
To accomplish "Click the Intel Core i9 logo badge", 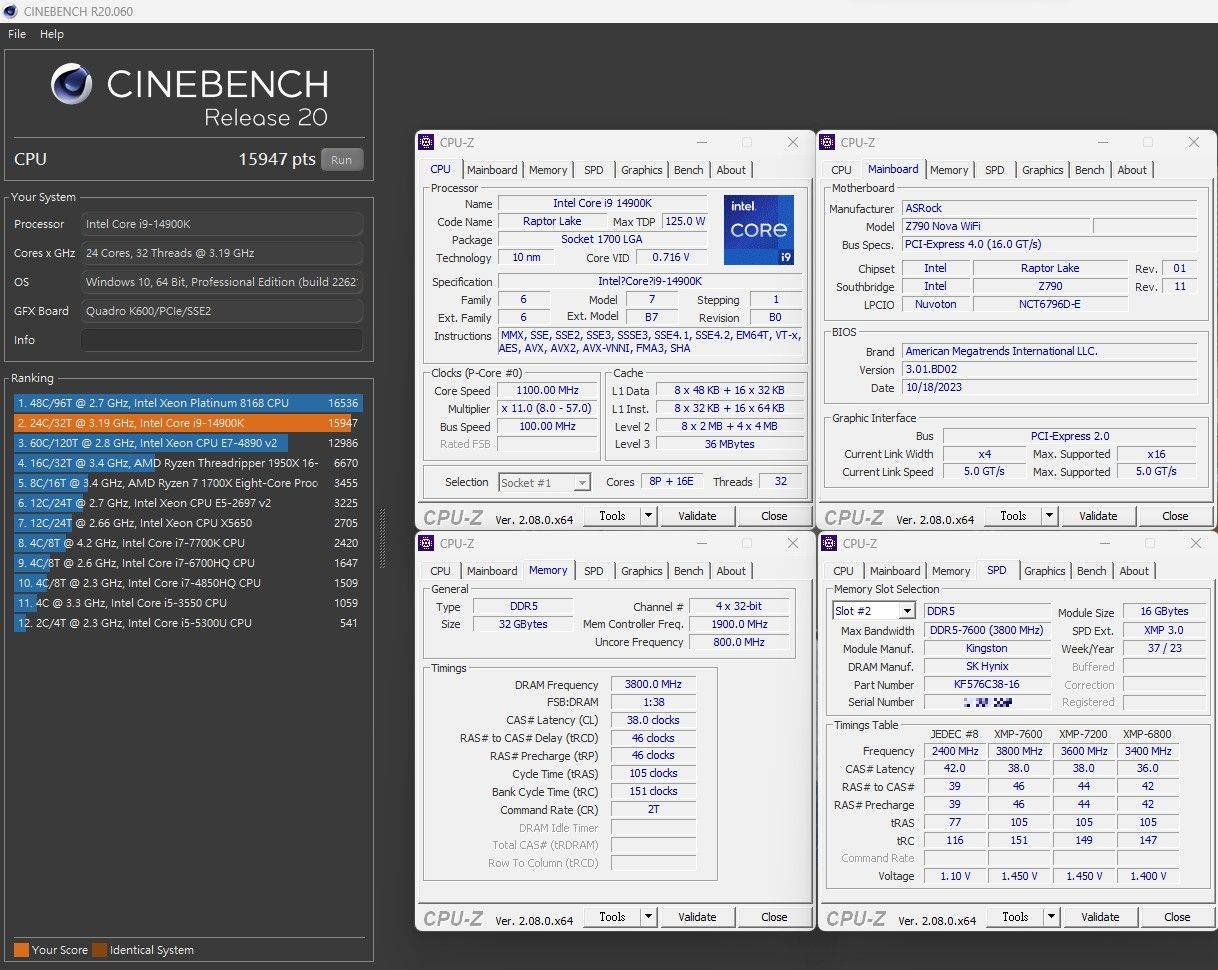I will [758, 229].
